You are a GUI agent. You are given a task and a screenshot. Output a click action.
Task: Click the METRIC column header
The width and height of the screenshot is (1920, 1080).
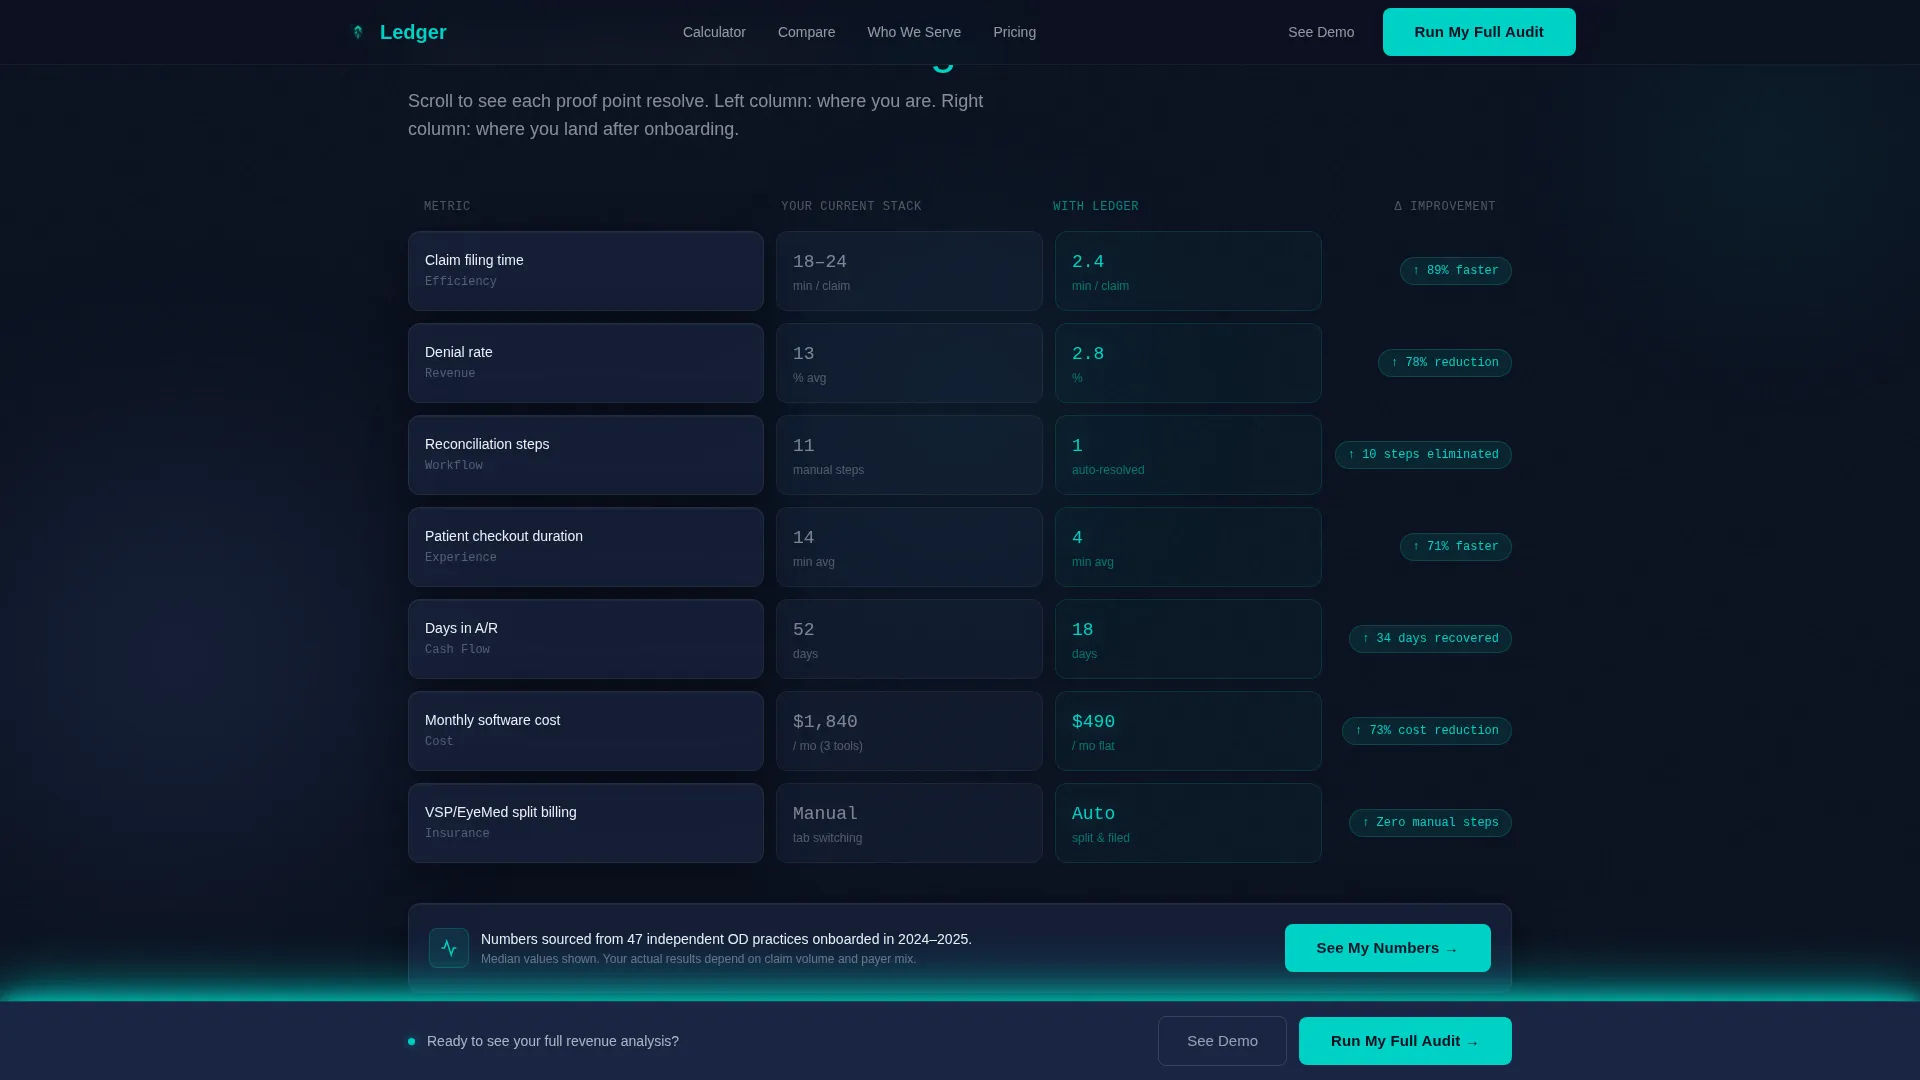pyautogui.click(x=447, y=206)
